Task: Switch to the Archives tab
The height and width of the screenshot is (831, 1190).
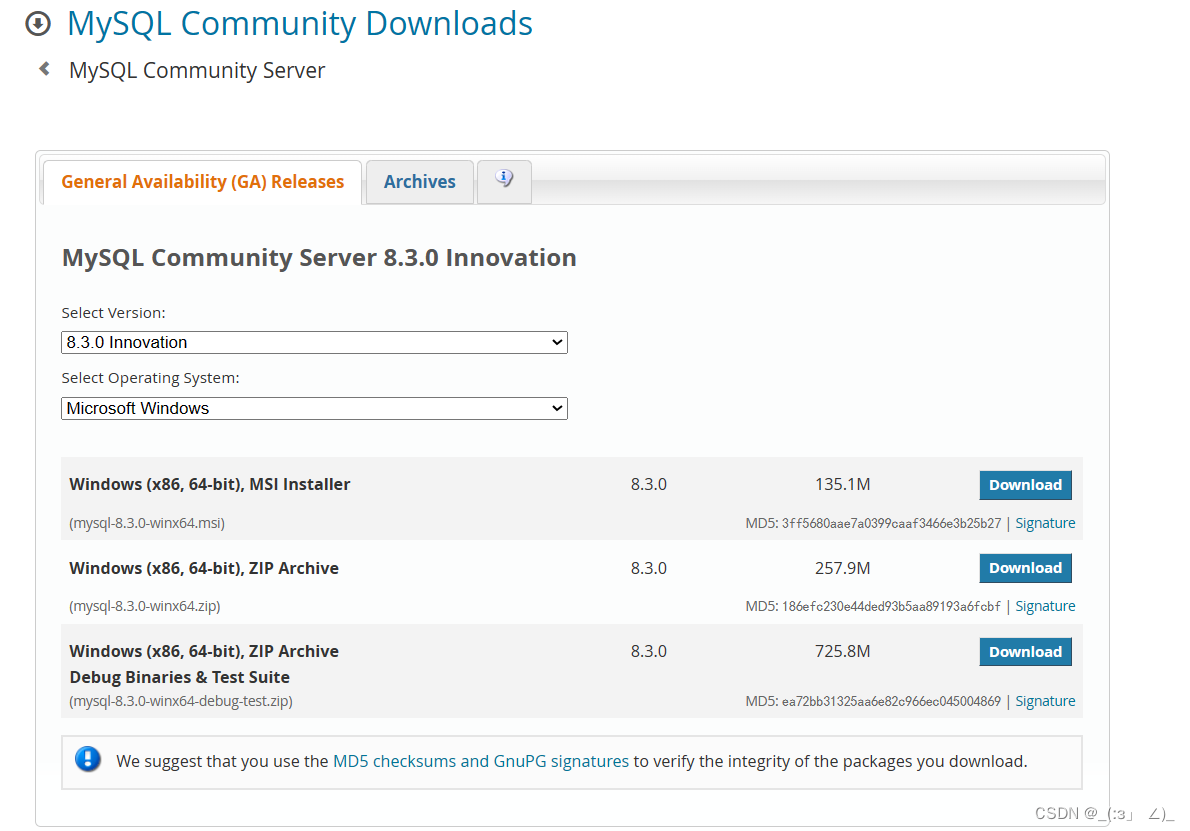Action: [x=420, y=182]
